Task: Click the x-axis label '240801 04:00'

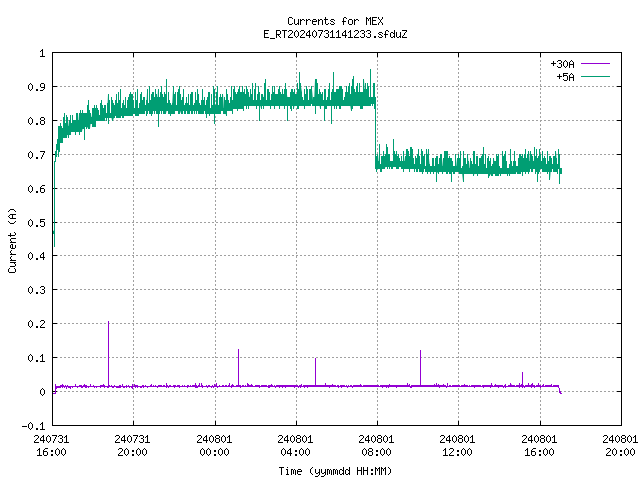Action: pos(295,446)
